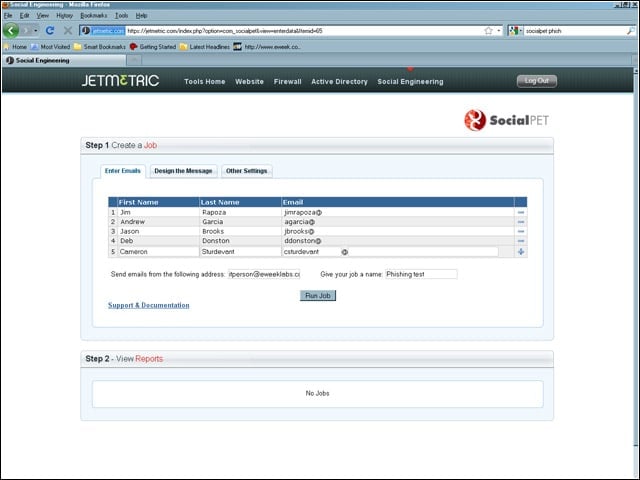Remove row 2 Andrew Garcia with minus icon

[521, 222]
